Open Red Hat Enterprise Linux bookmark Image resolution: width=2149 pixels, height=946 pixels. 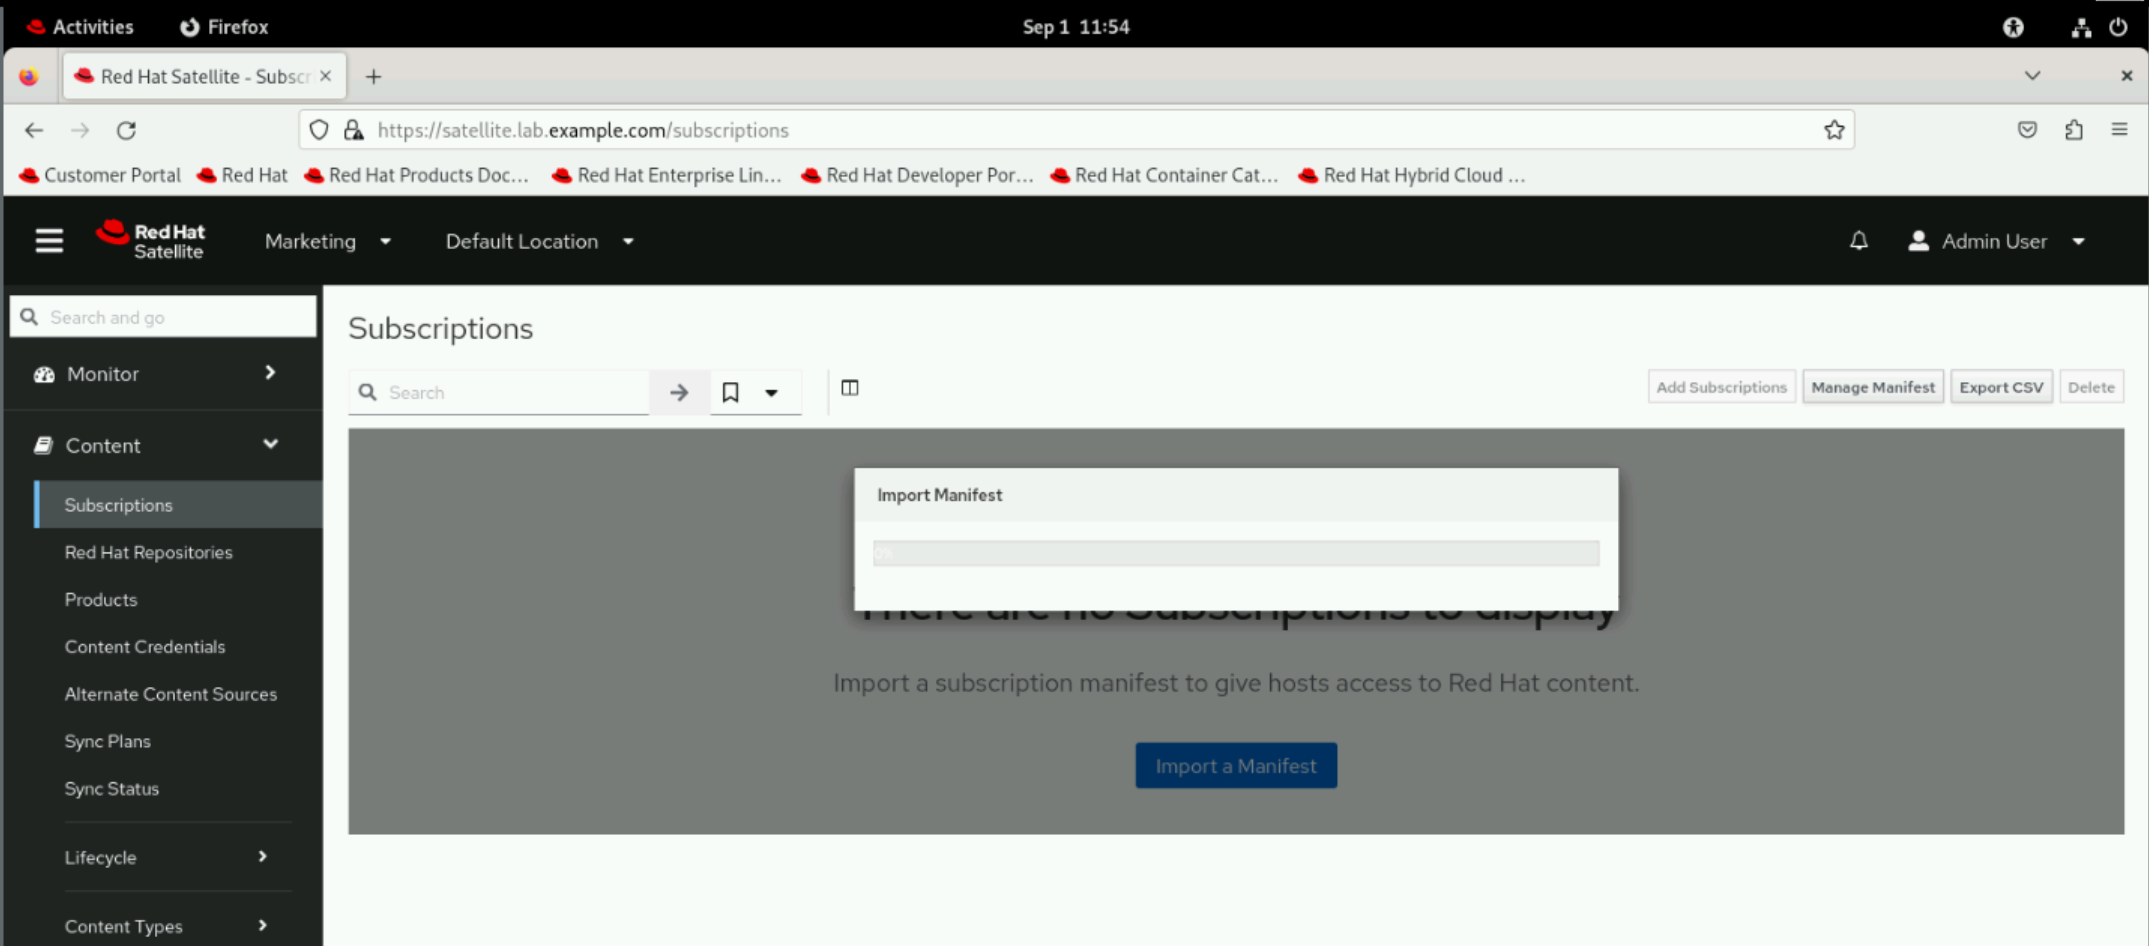(667, 175)
